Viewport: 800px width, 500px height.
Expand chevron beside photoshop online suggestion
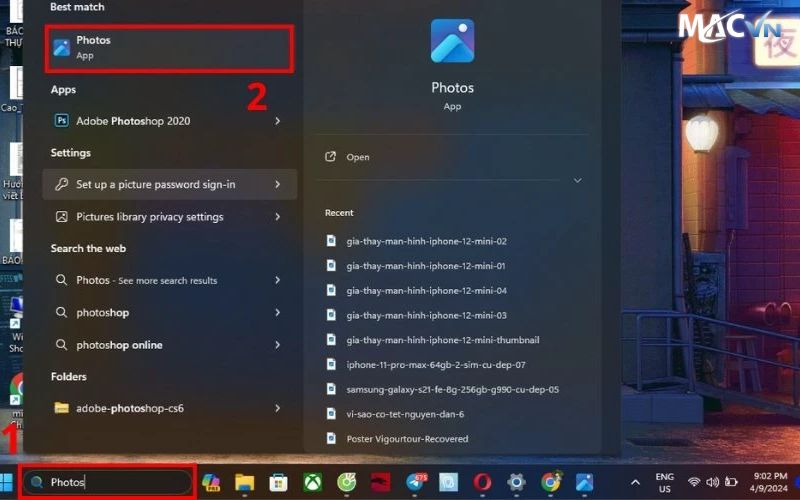pos(278,345)
